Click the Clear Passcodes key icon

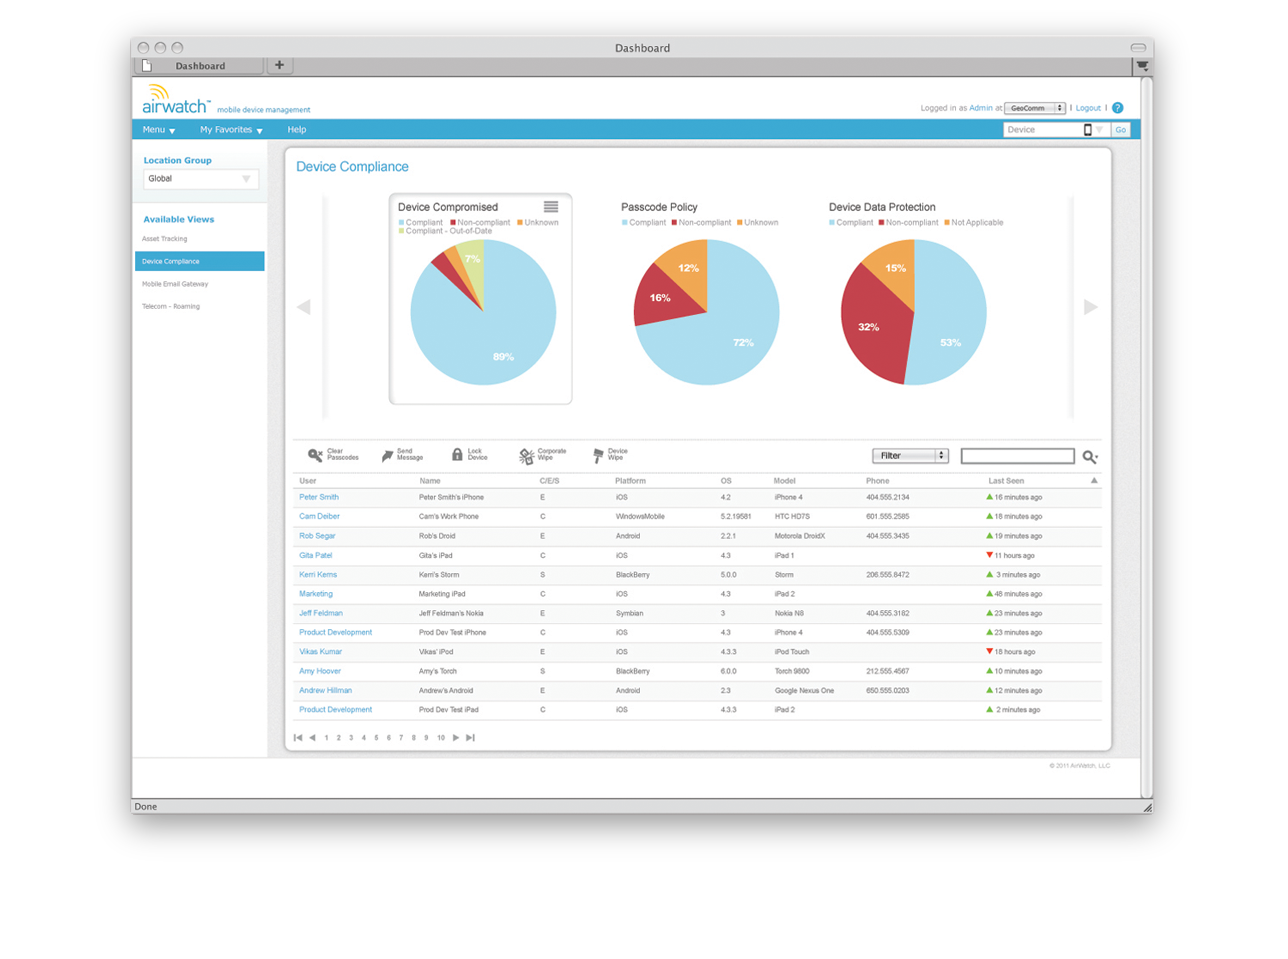click(315, 455)
